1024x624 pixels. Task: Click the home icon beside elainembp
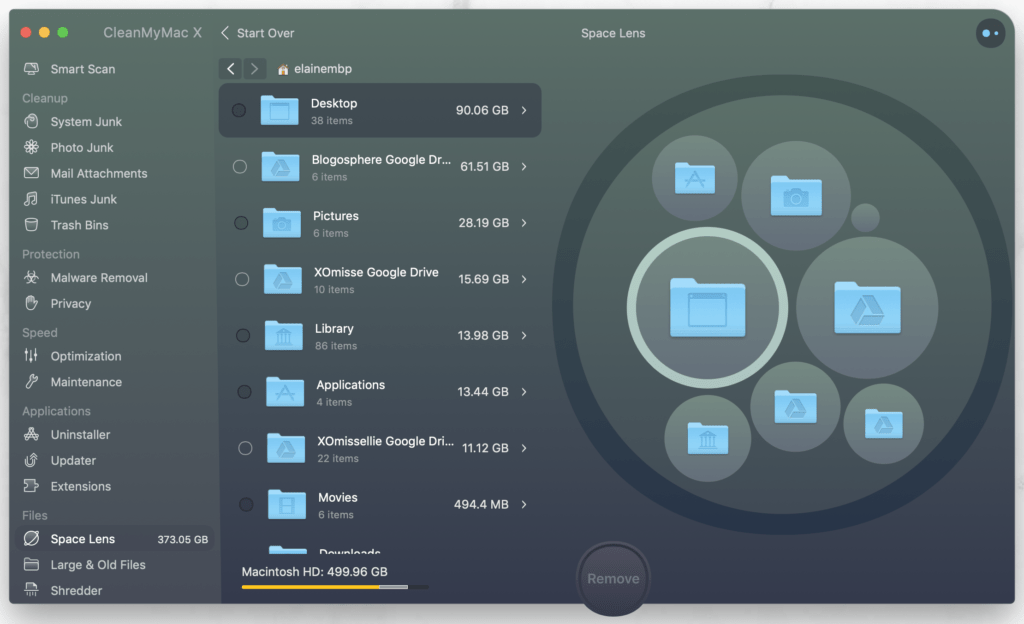click(283, 69)
